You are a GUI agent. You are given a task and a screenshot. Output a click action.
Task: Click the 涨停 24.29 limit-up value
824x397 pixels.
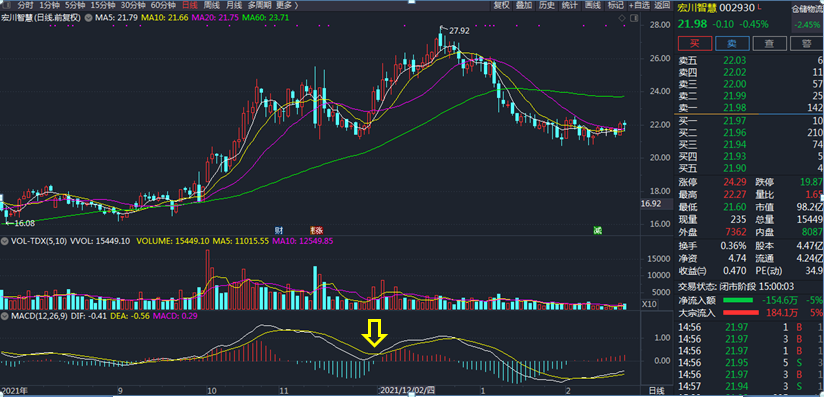pos(735,182)
